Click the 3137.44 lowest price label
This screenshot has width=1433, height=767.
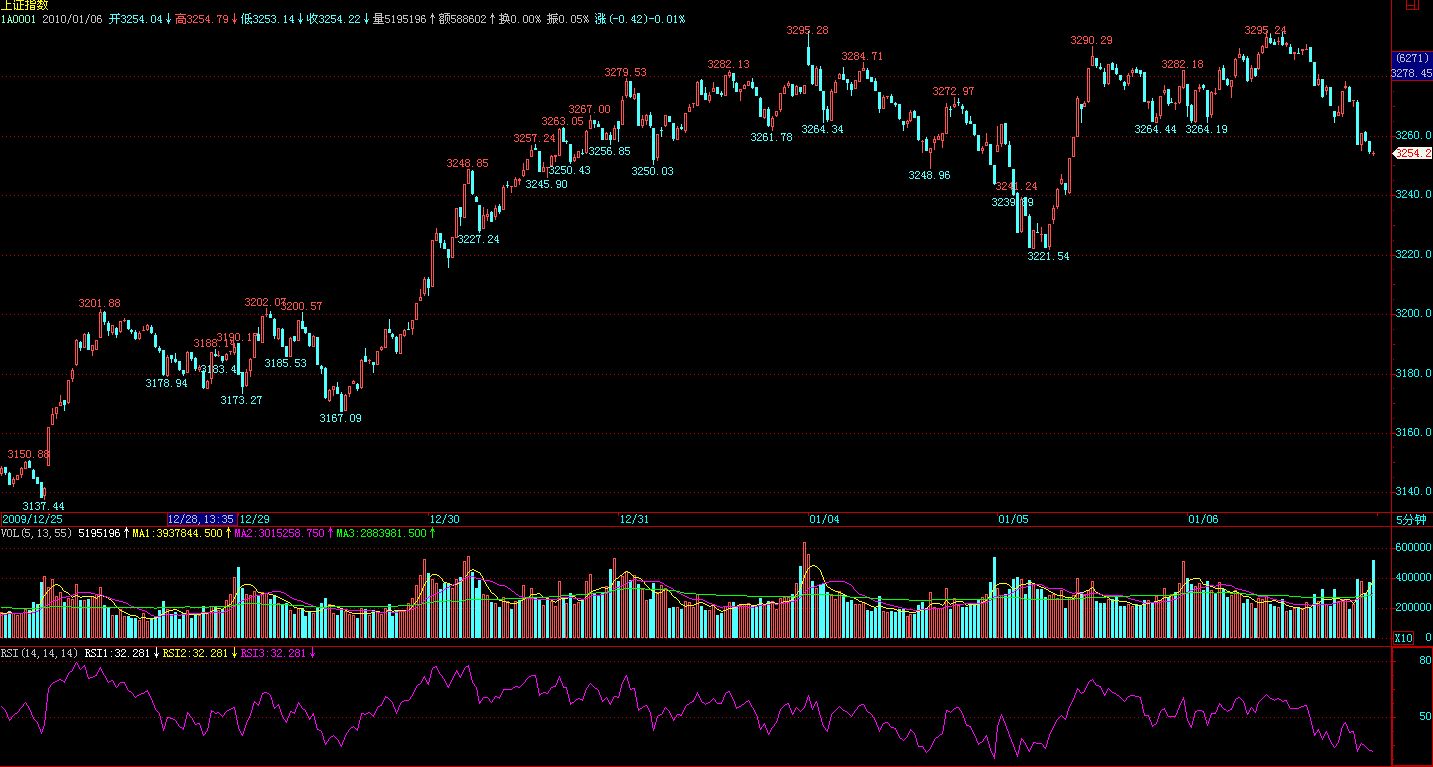click(43, 507)
